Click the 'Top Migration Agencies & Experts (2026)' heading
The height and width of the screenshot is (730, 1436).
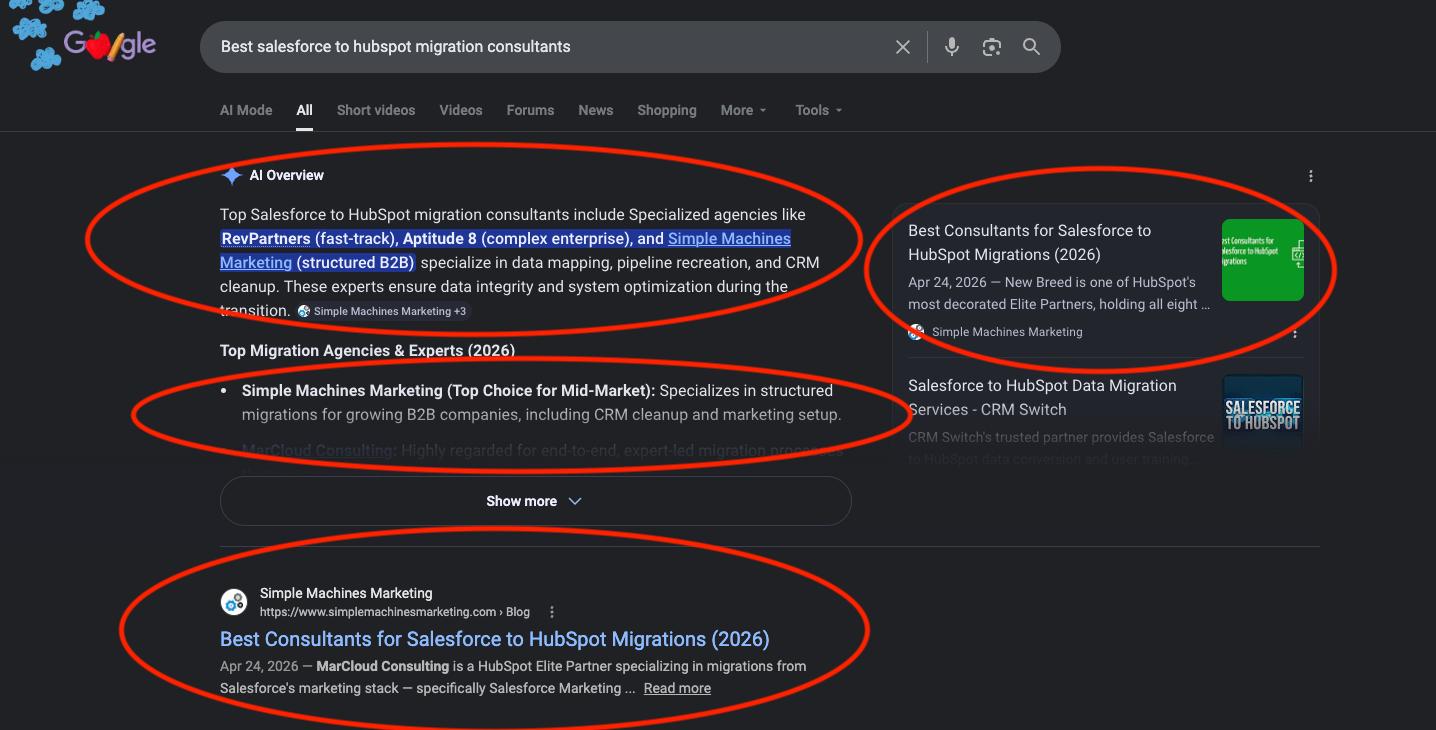(367, 351)
